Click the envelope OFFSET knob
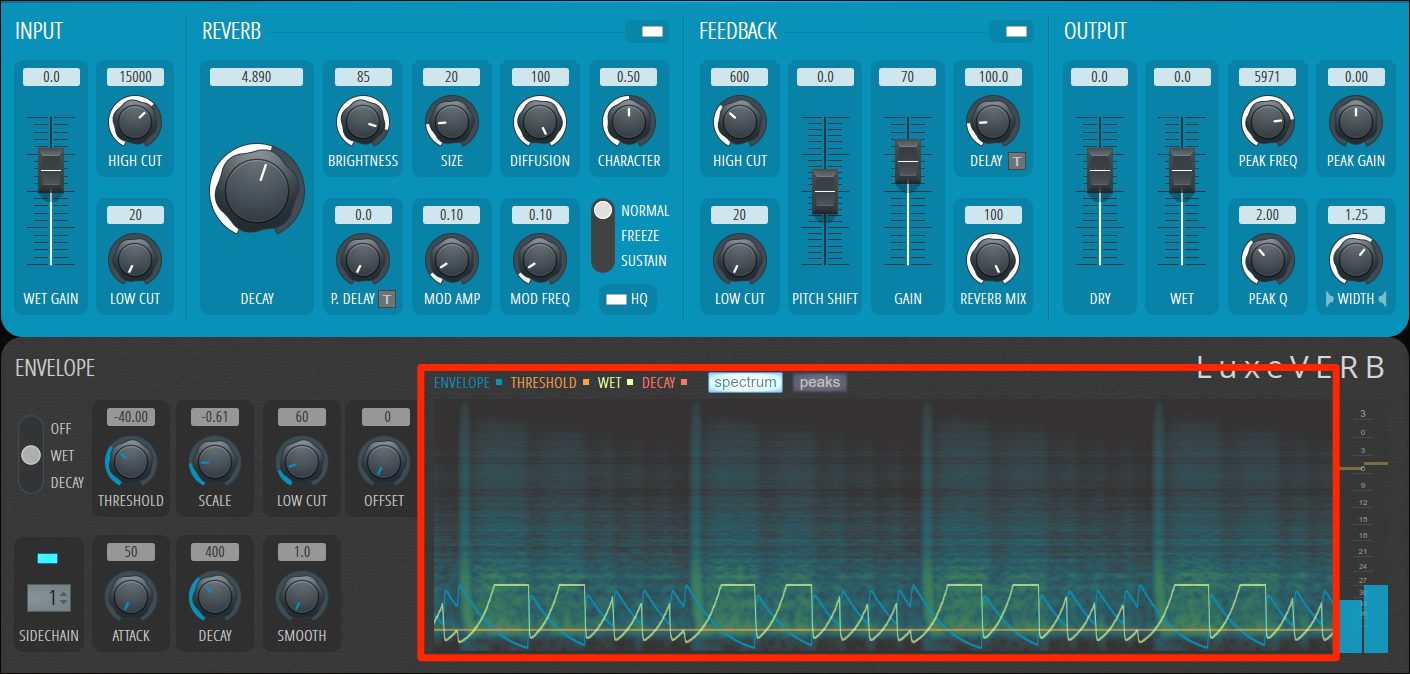This screenshot has width=1410, height=674. coord(384,462)
